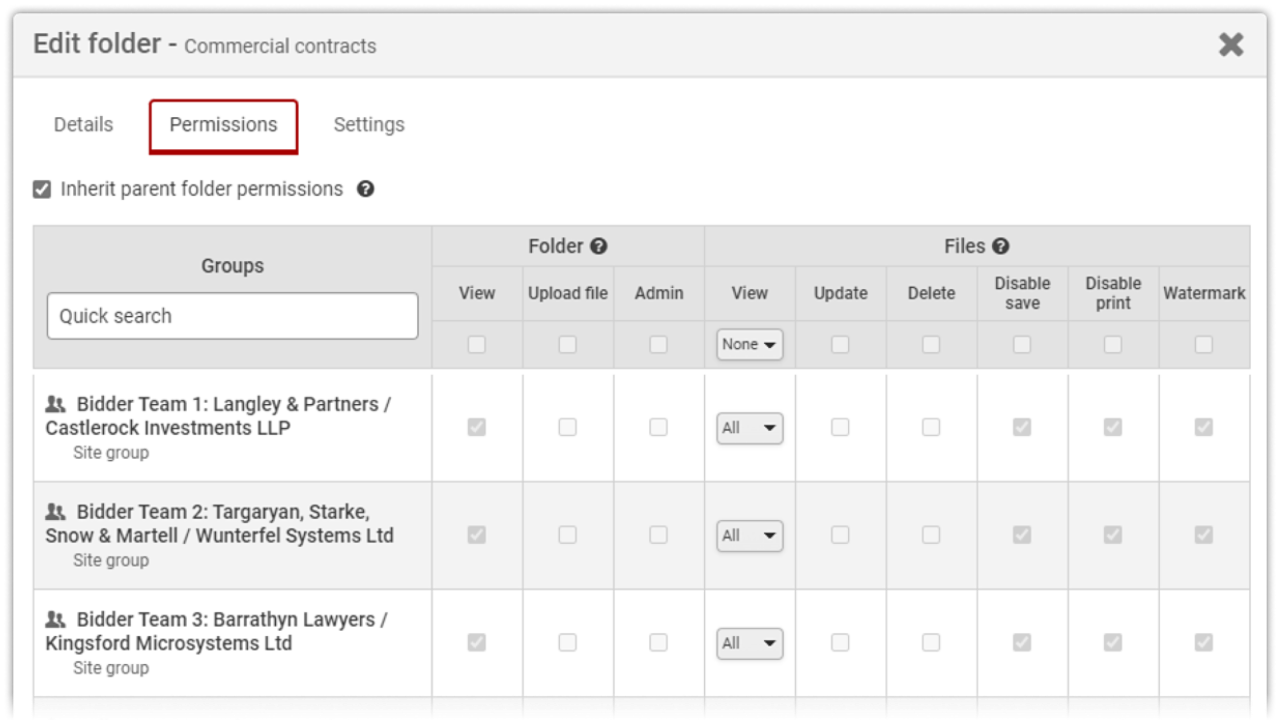Switch to the Settings tab
The image size is (1280, 720).
pos(369,125)
